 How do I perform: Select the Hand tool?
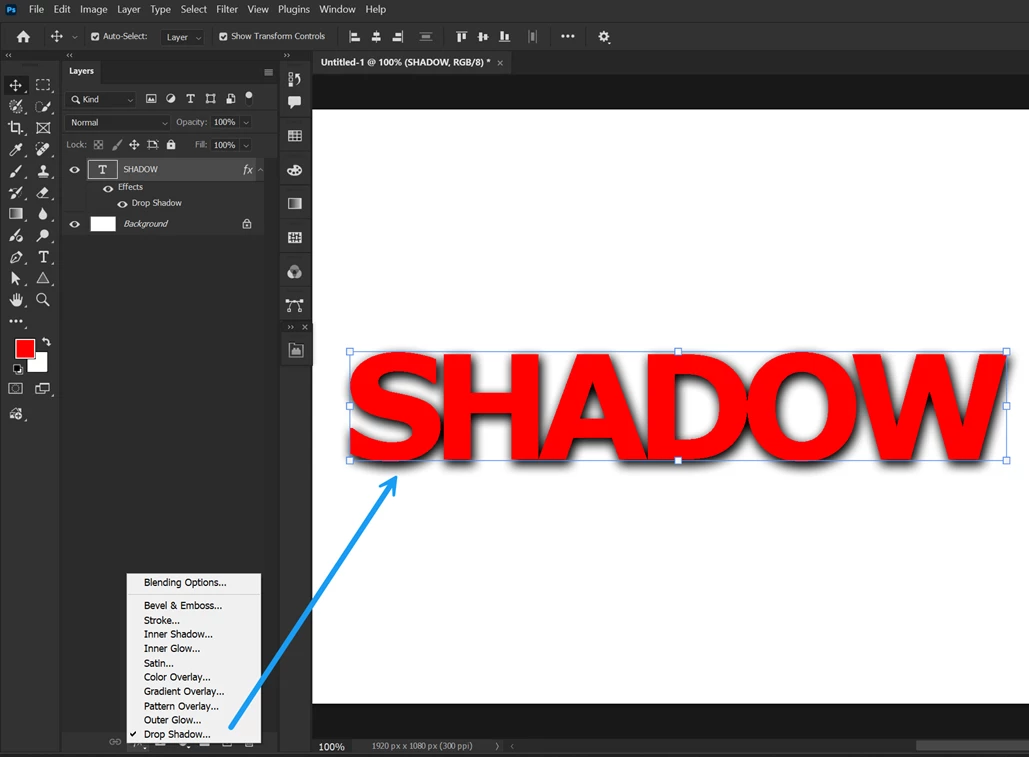pyautogui.click(x=16, y=300)
